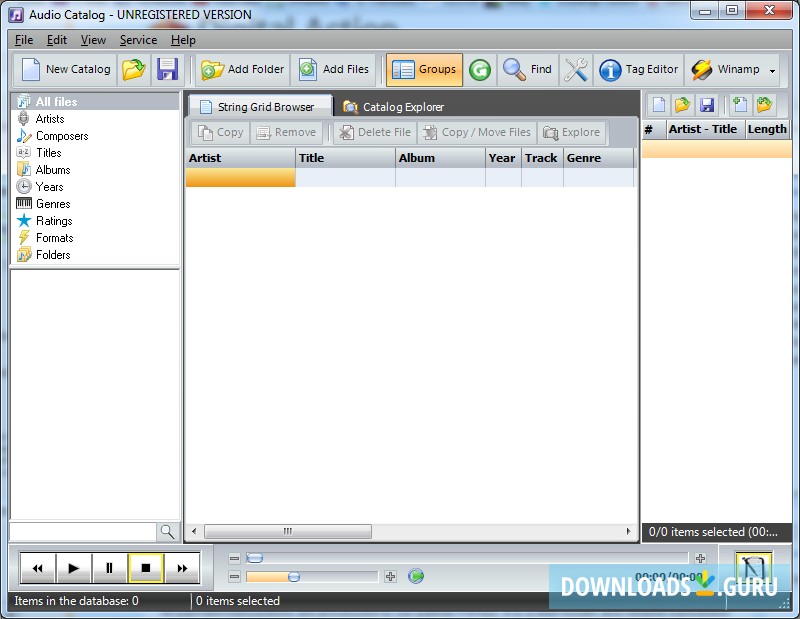Click the magnifier search button below groups

[168, 532]
